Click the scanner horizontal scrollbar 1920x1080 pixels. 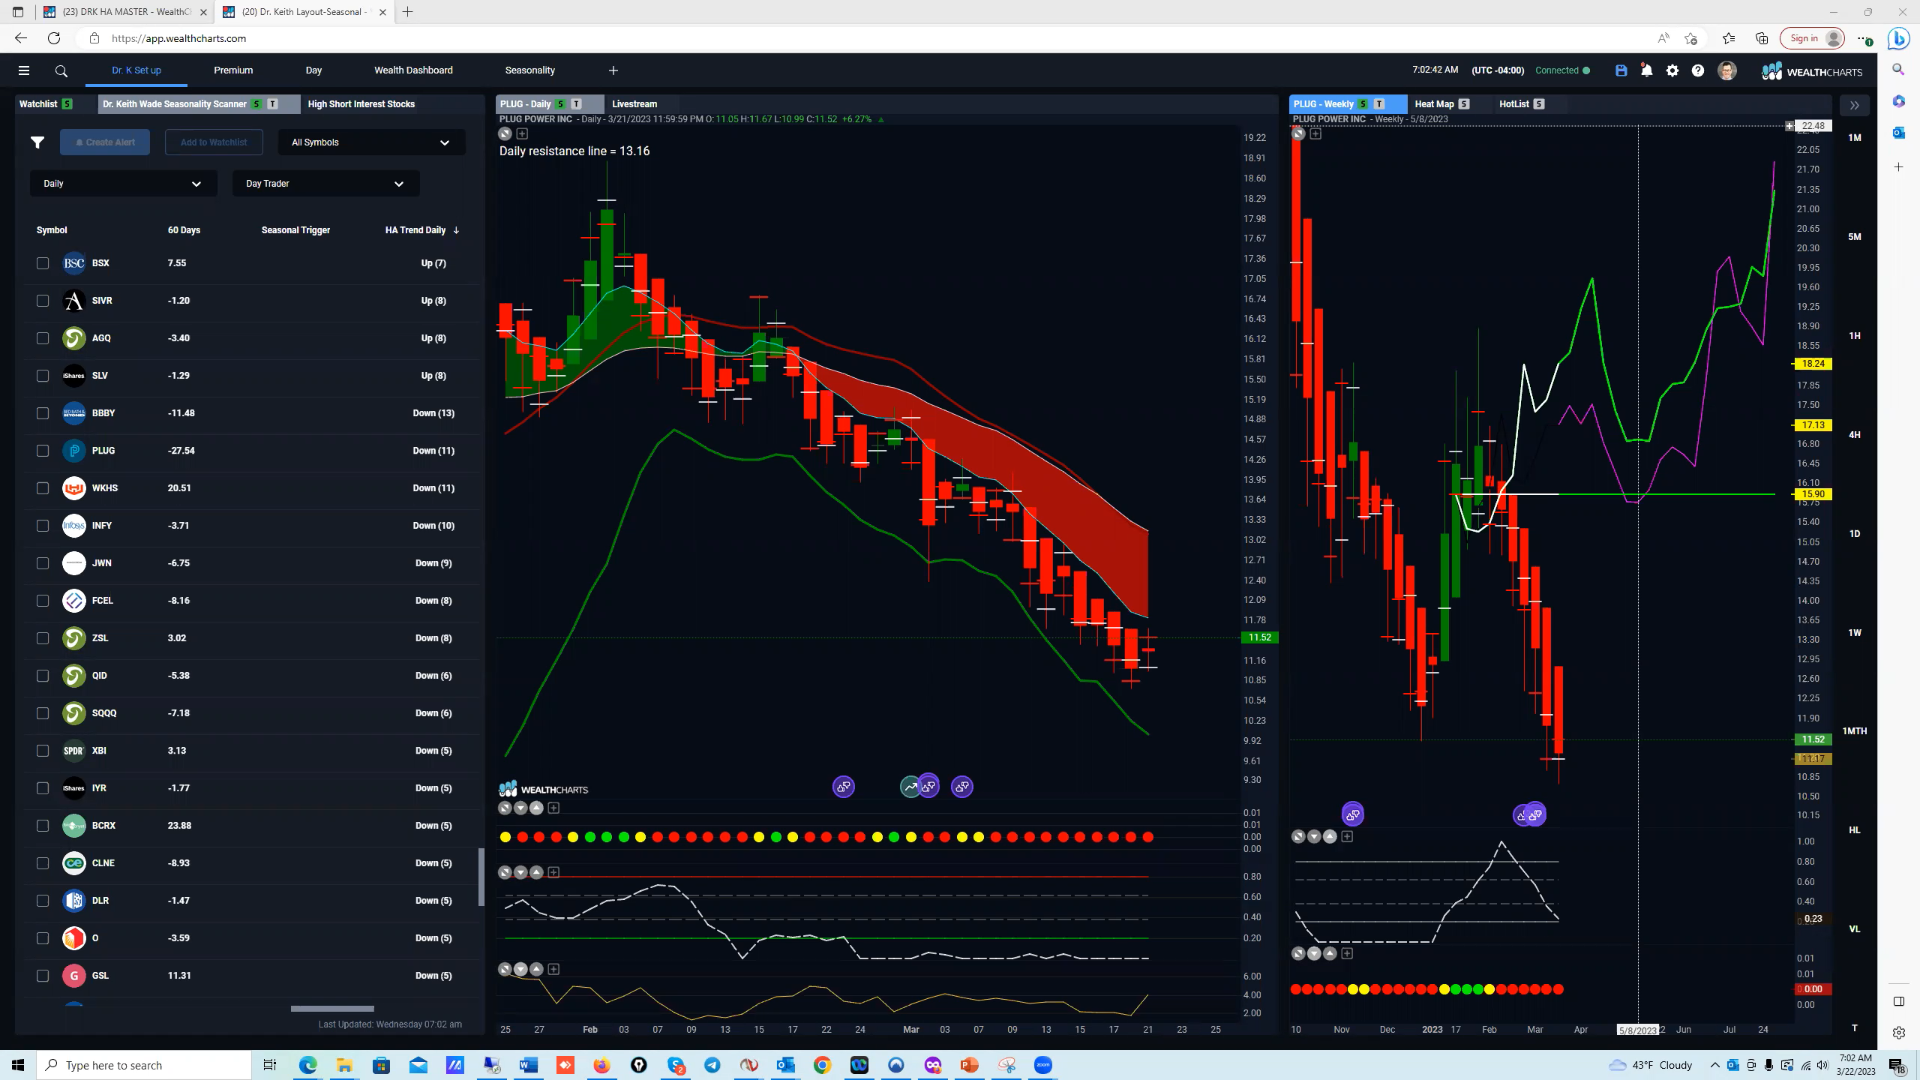pyautogui.click(x=332, y=1009)
